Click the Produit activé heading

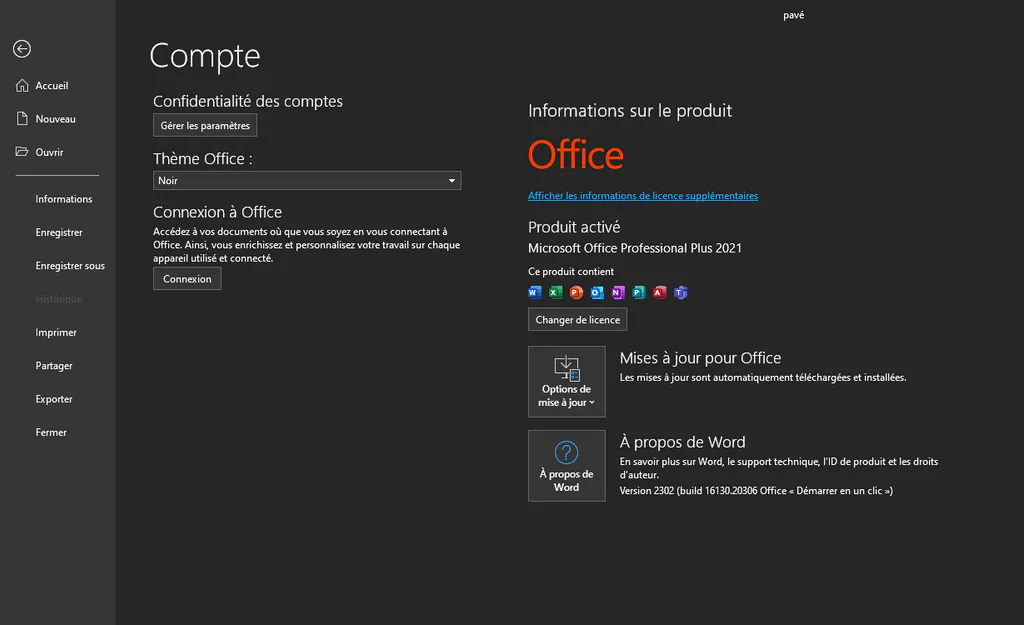(574, 227)
